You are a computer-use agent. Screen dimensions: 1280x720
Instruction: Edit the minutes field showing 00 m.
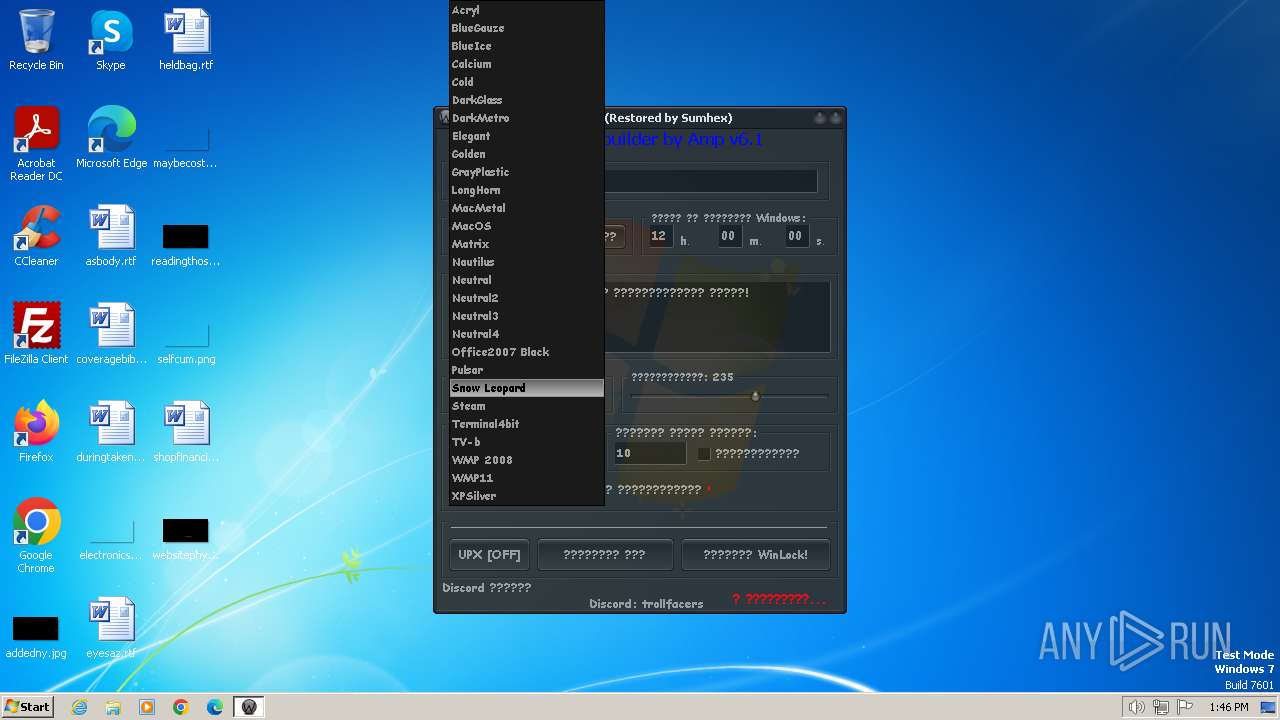pos(729,237)
